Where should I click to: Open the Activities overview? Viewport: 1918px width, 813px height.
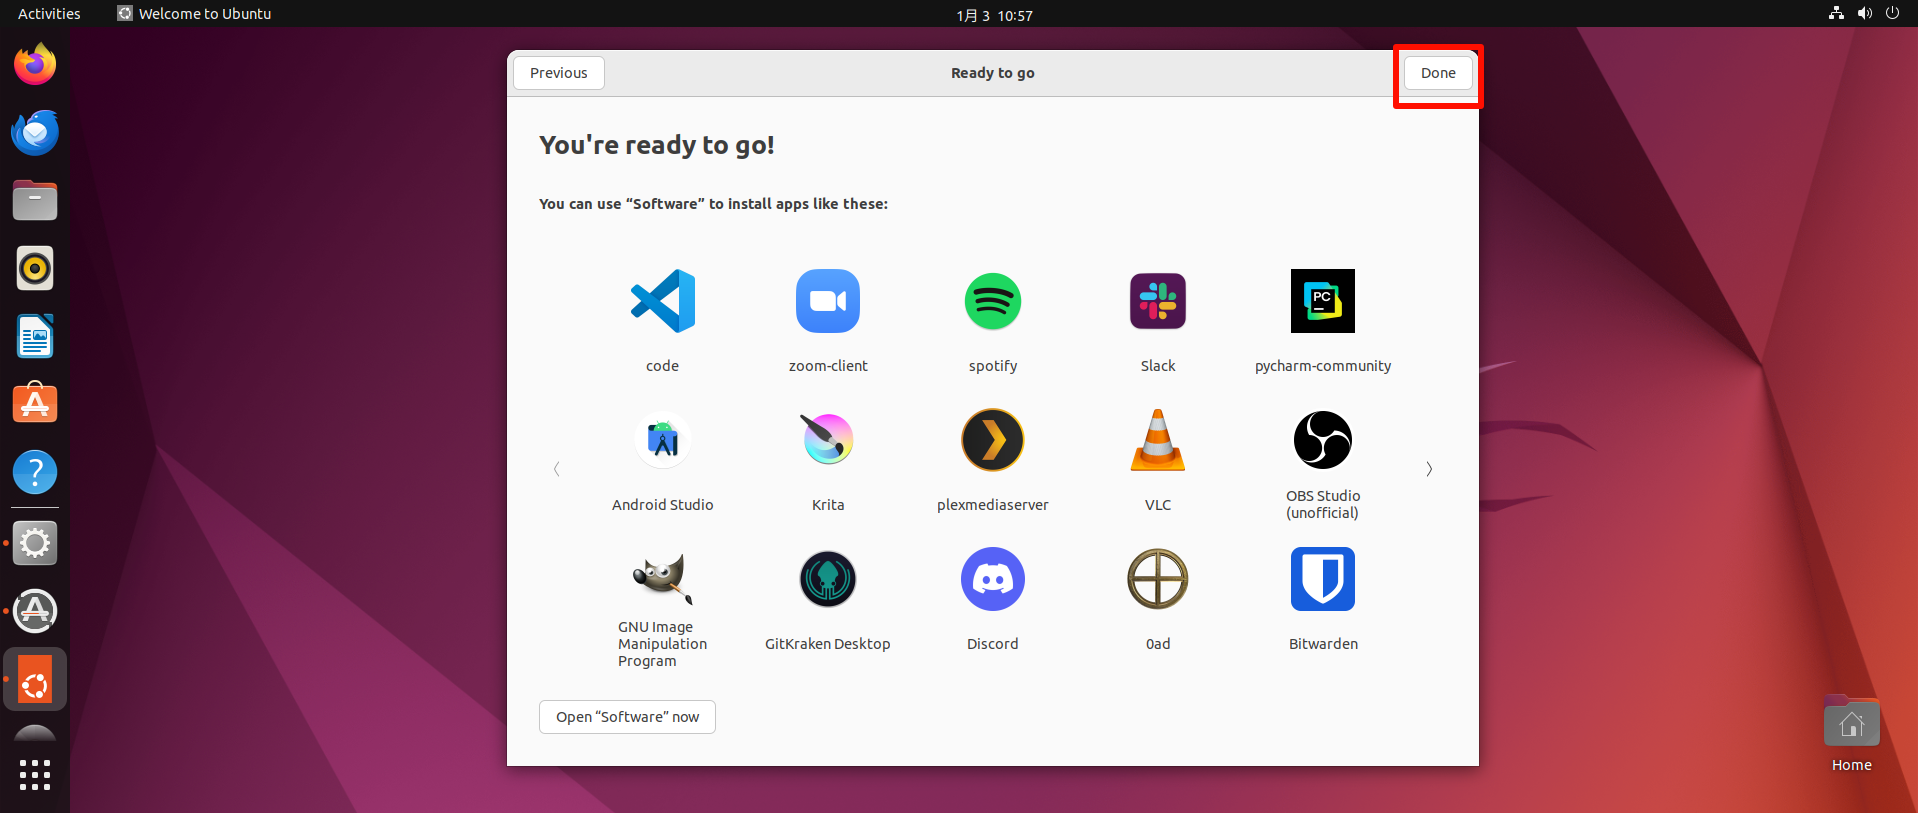49,14
